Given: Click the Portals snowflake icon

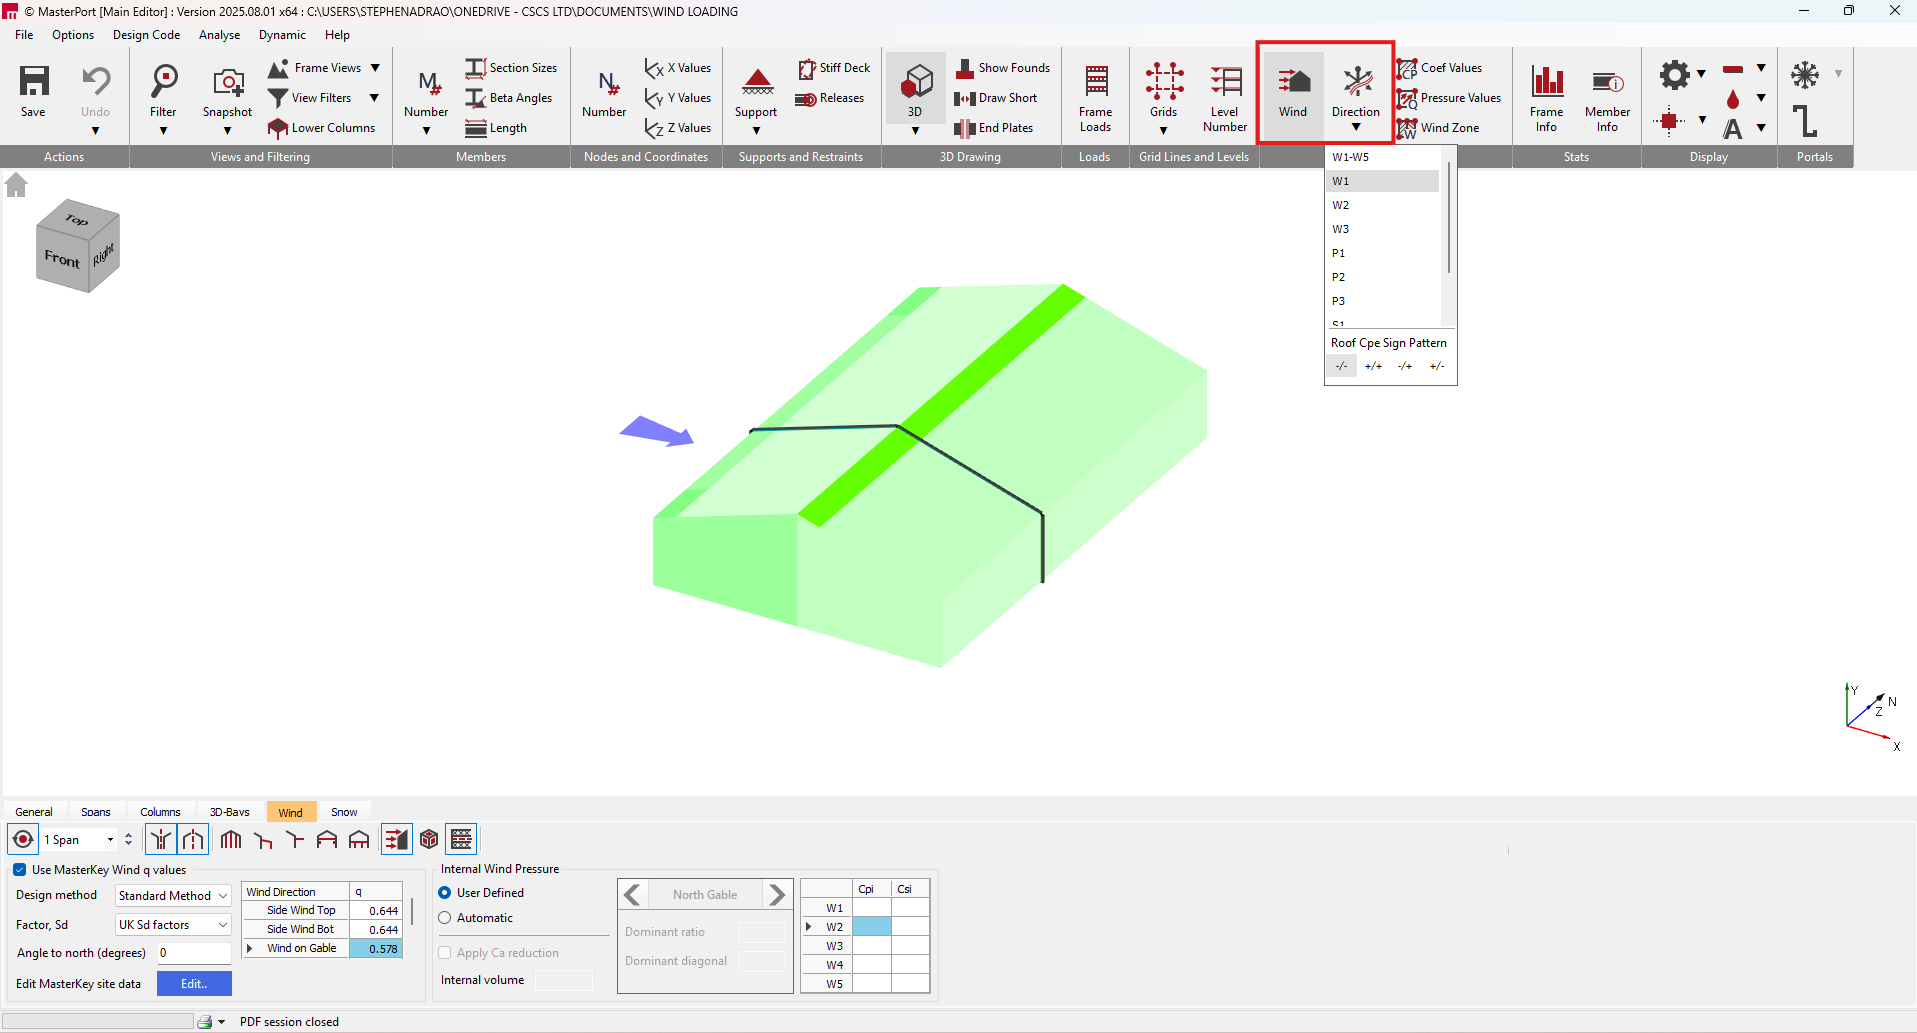Looking at the screenshot, I should pyautogui.click(x=1805, y=75).
